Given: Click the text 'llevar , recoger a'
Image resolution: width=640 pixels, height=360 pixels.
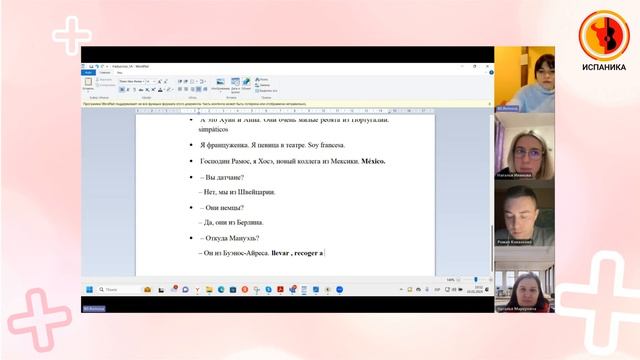Looking at the screenshot, I should pos(297,253).
